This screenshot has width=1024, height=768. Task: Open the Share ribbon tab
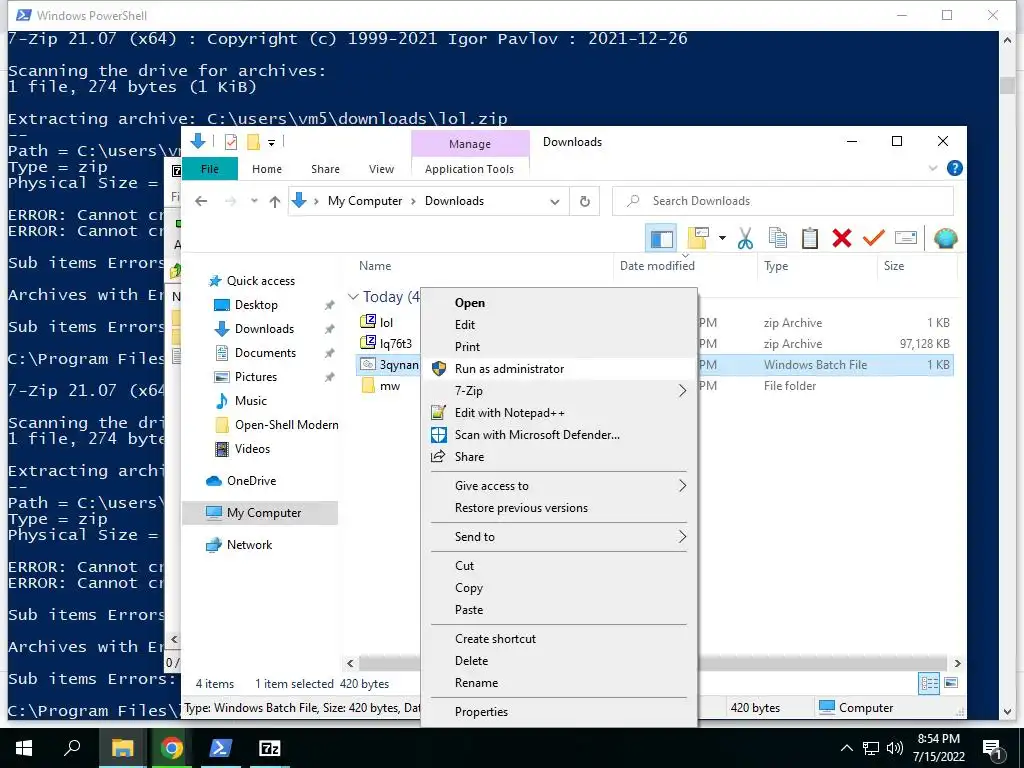point(325,169)
